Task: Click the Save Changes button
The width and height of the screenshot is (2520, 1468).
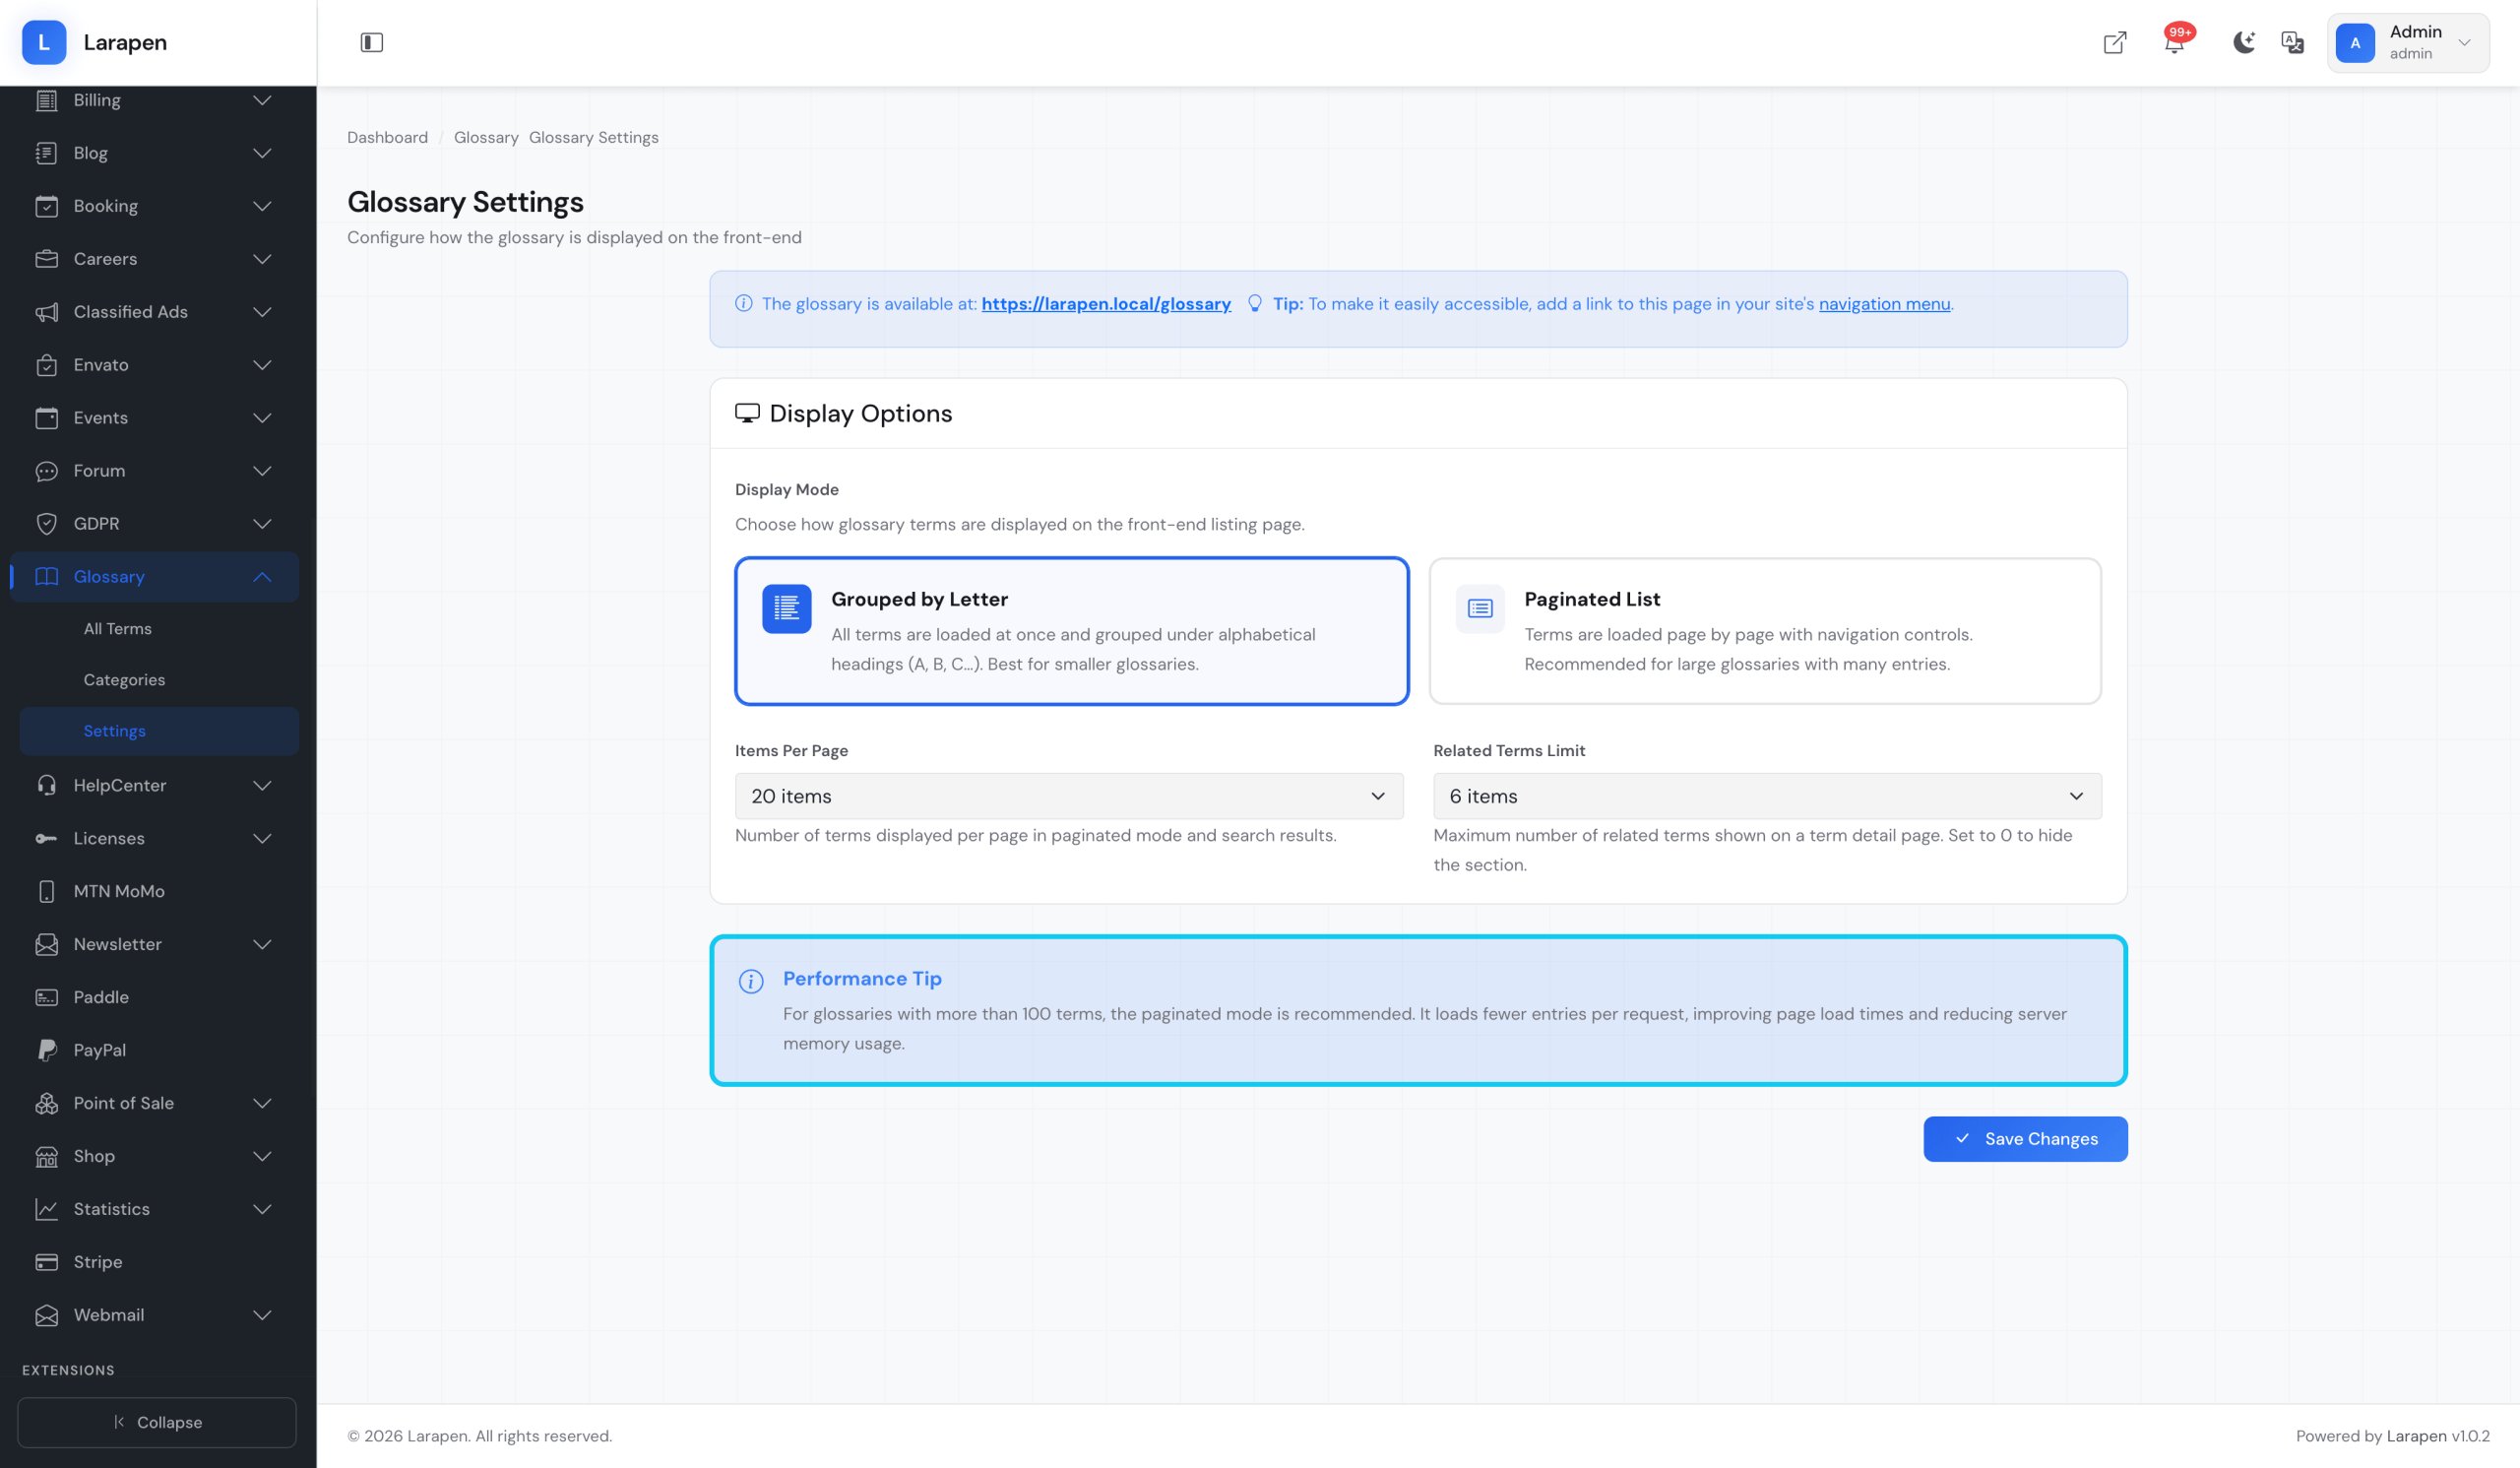Action: (2024, 1139)
